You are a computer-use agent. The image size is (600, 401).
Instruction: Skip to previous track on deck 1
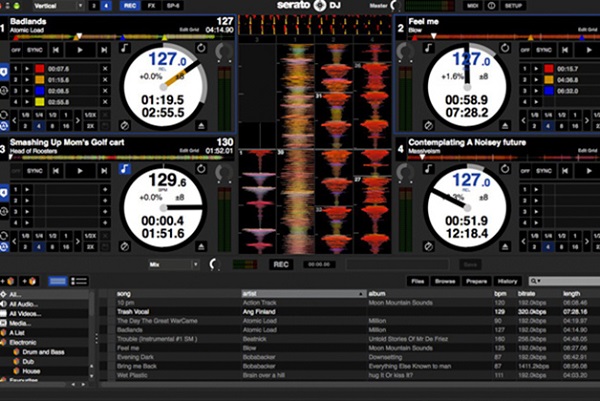tap(56, 50)
